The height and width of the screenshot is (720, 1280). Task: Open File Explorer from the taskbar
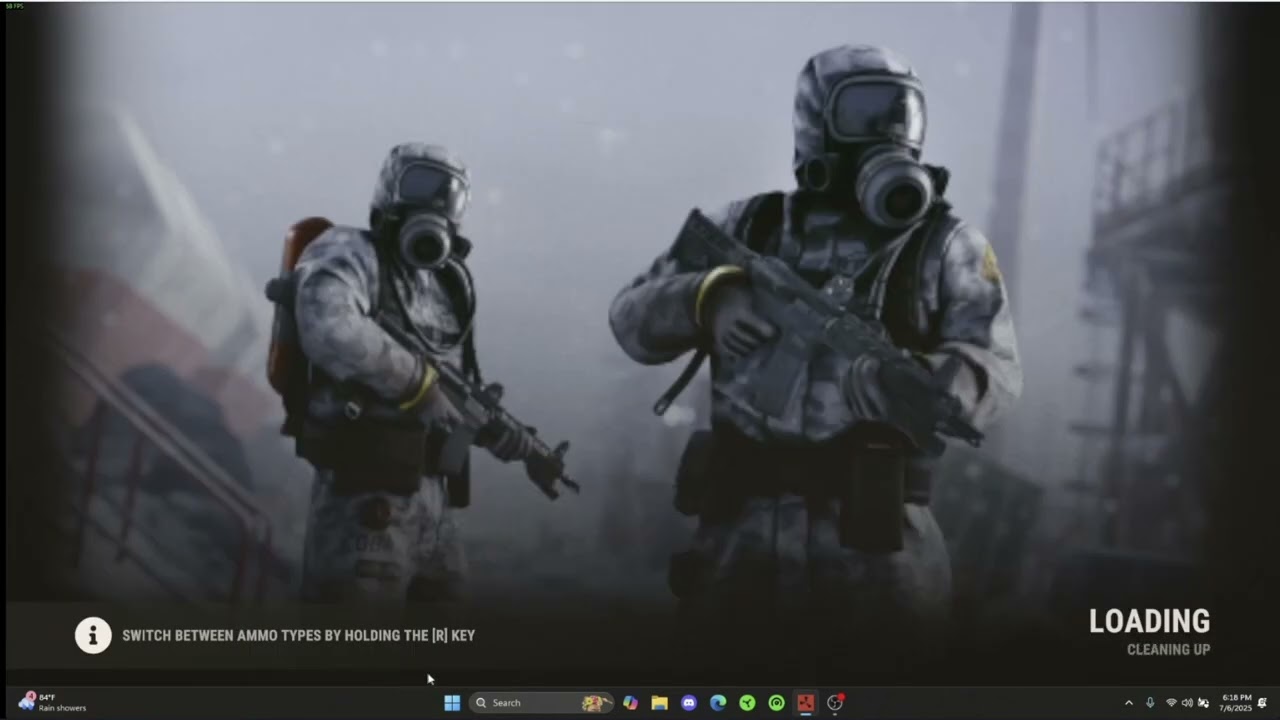659,703
